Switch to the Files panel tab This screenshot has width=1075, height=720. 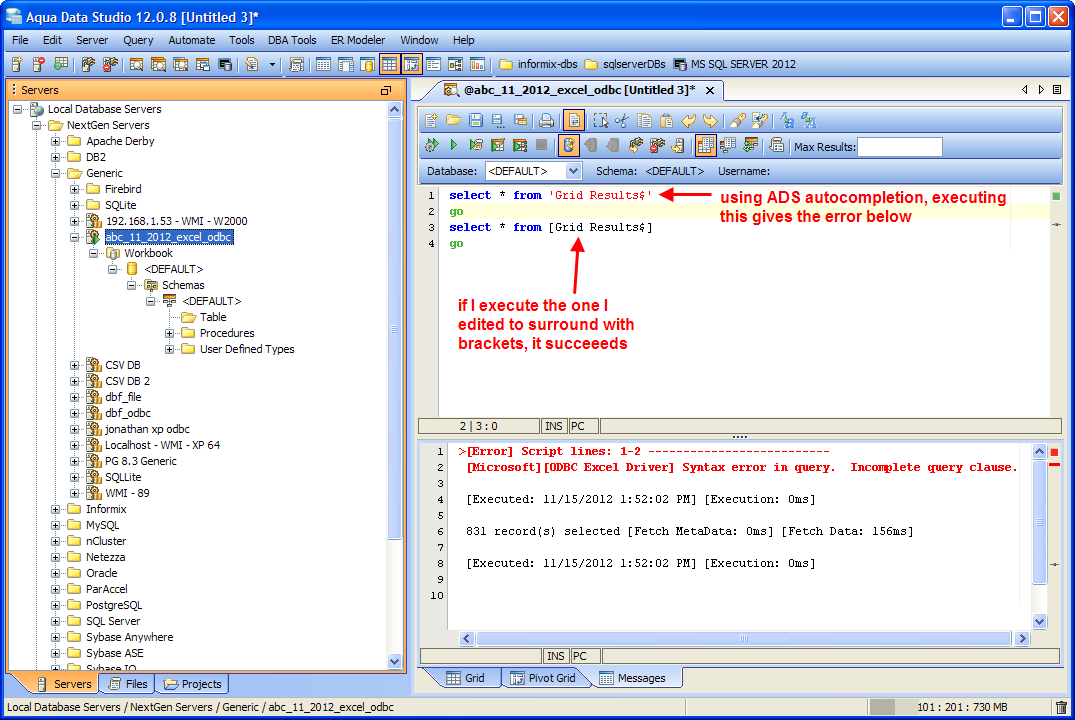pyautogui.click(x=128, y=684)
